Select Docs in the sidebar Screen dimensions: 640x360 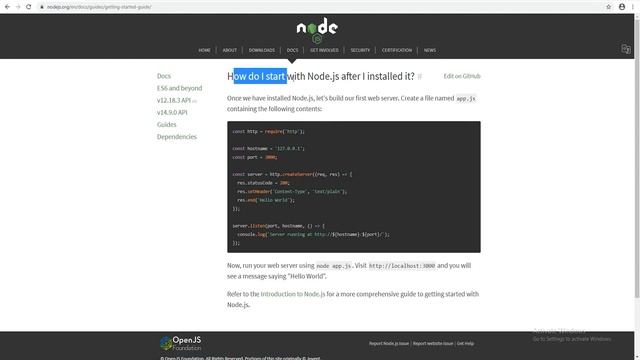[x=164, y=76]
